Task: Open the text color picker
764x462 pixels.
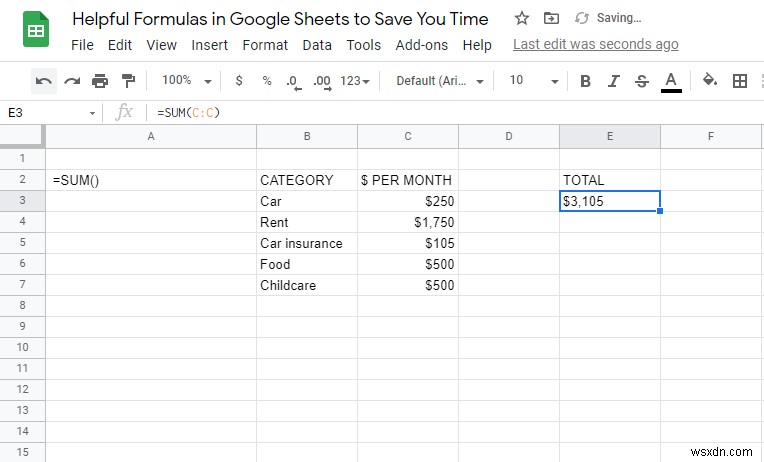Action: pos(671,81)
